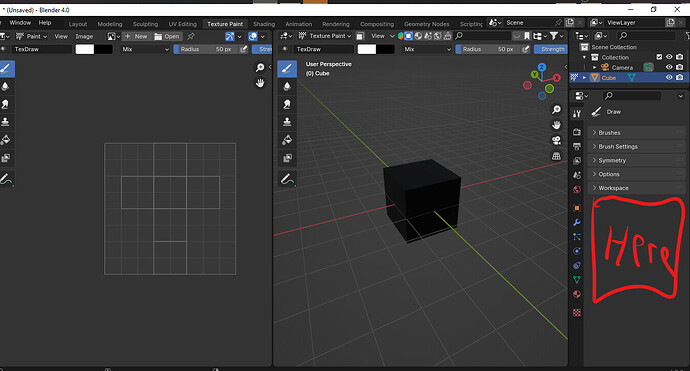Screen dimensions: 690x371
Task: Expand the Camera item in outliner
Action: (x=595, y=67)
